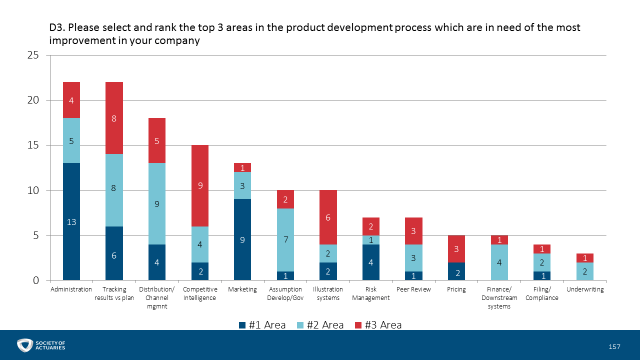Click the "Marketing" category label

(x=242, y=289)
